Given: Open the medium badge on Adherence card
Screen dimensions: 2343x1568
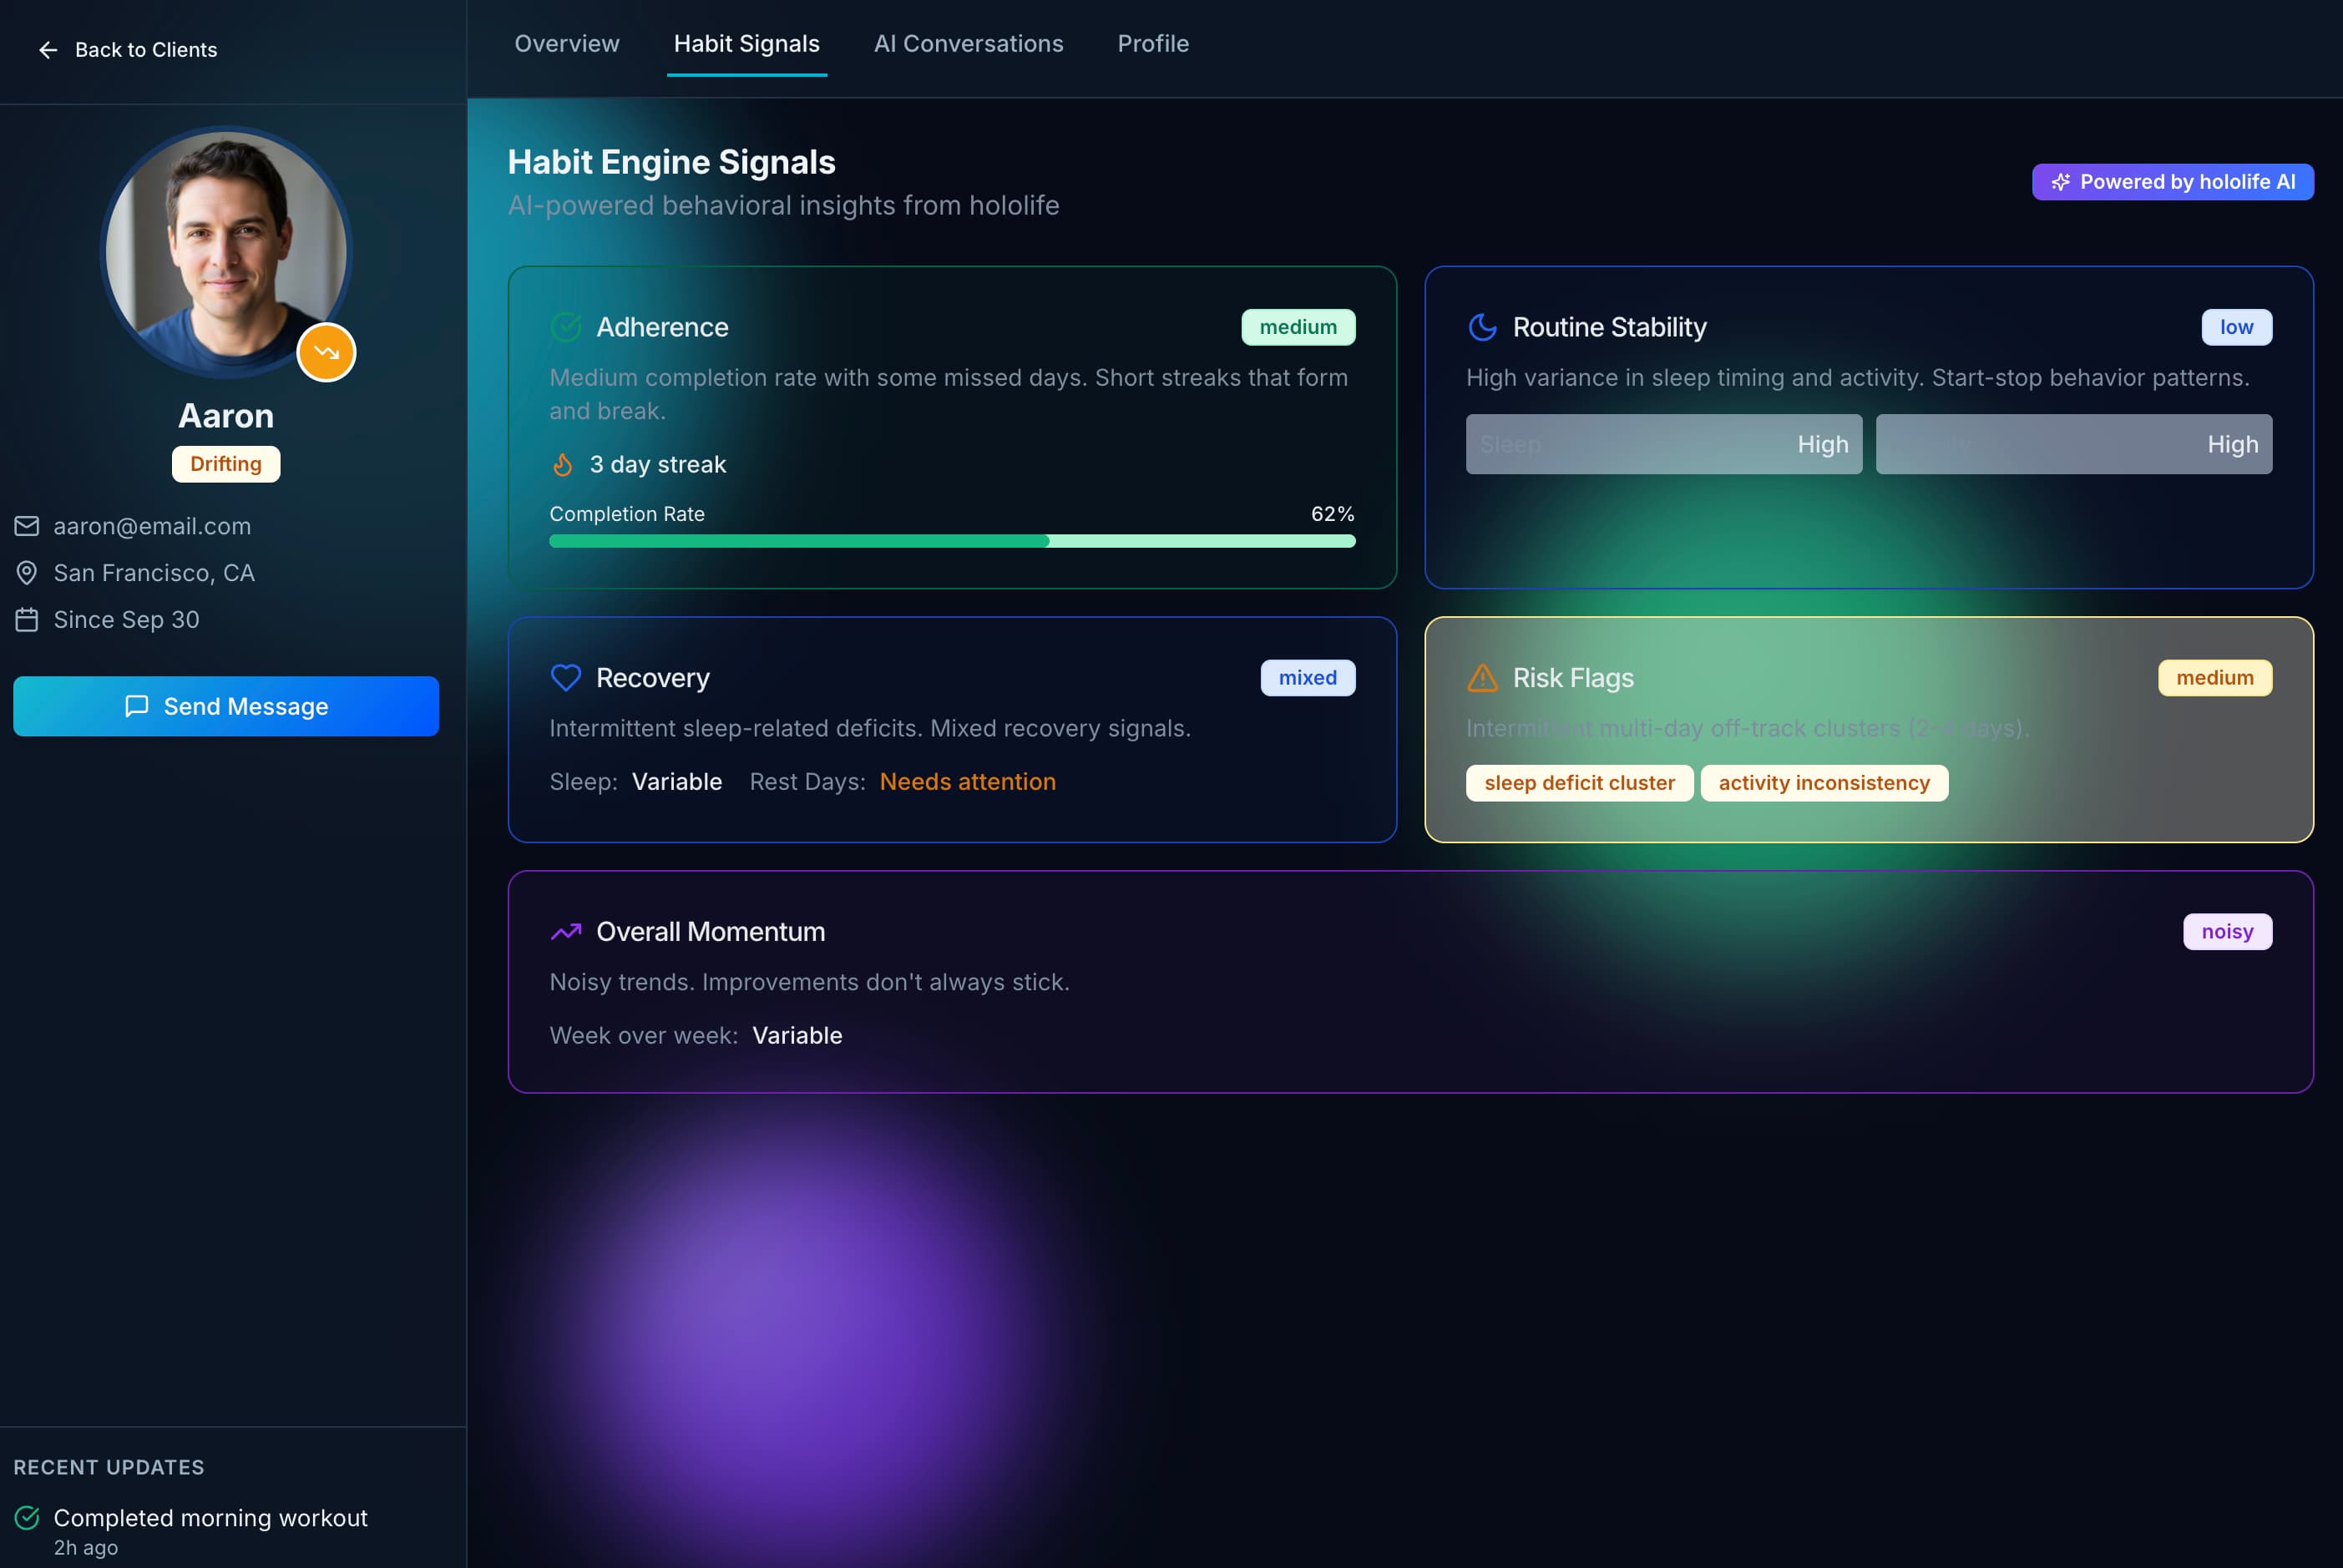Looking at the screenshot, I should 1298,327.
